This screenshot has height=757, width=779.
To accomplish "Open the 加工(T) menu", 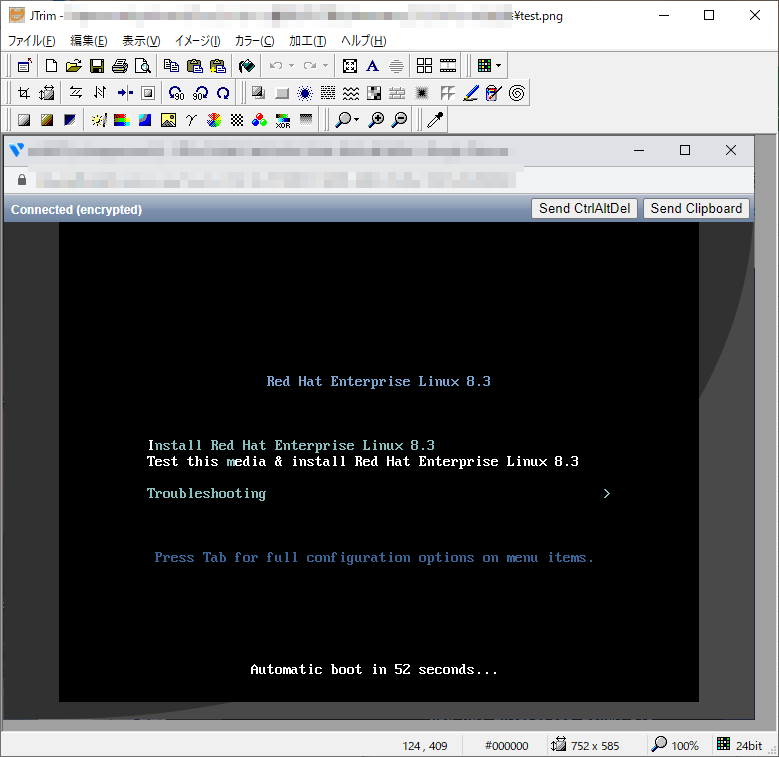I will coord(308,41).
